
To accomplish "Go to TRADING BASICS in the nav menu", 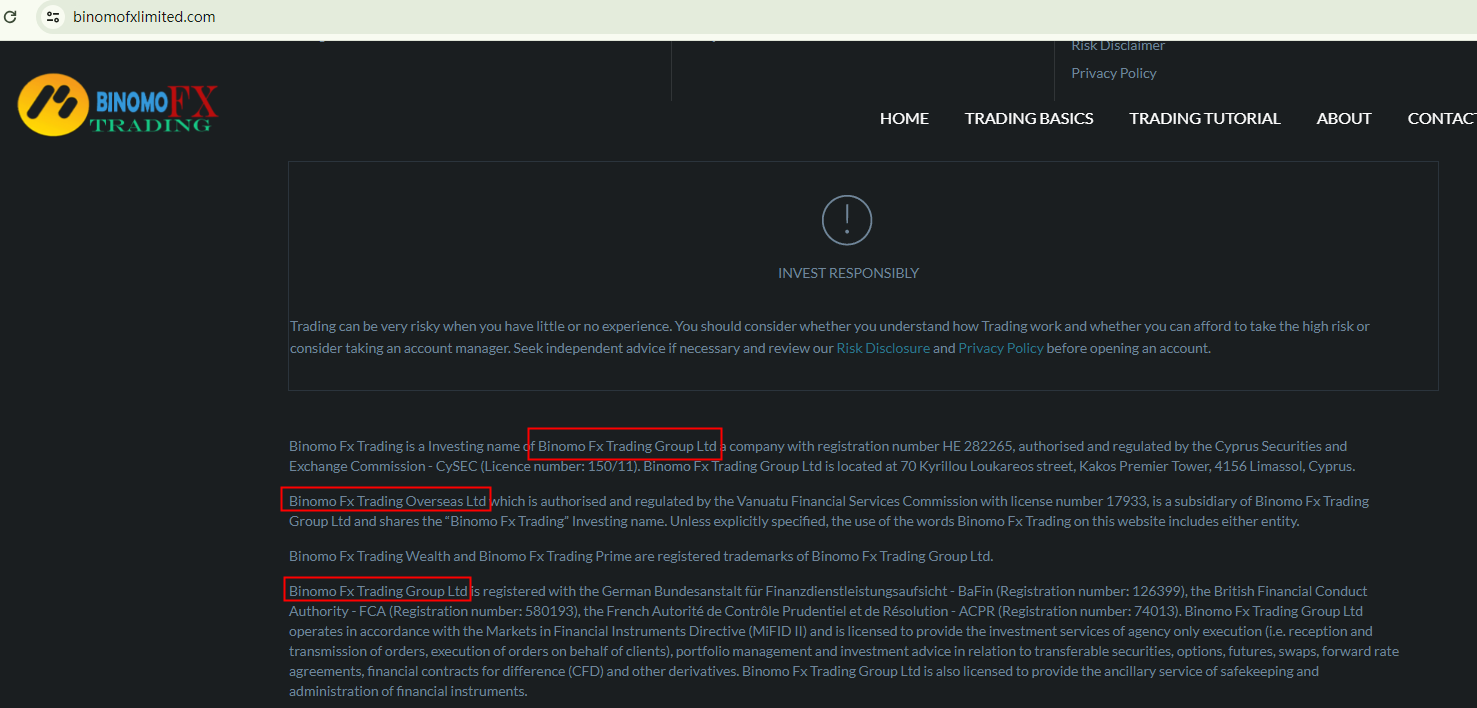I will (x=1029, y=119).
